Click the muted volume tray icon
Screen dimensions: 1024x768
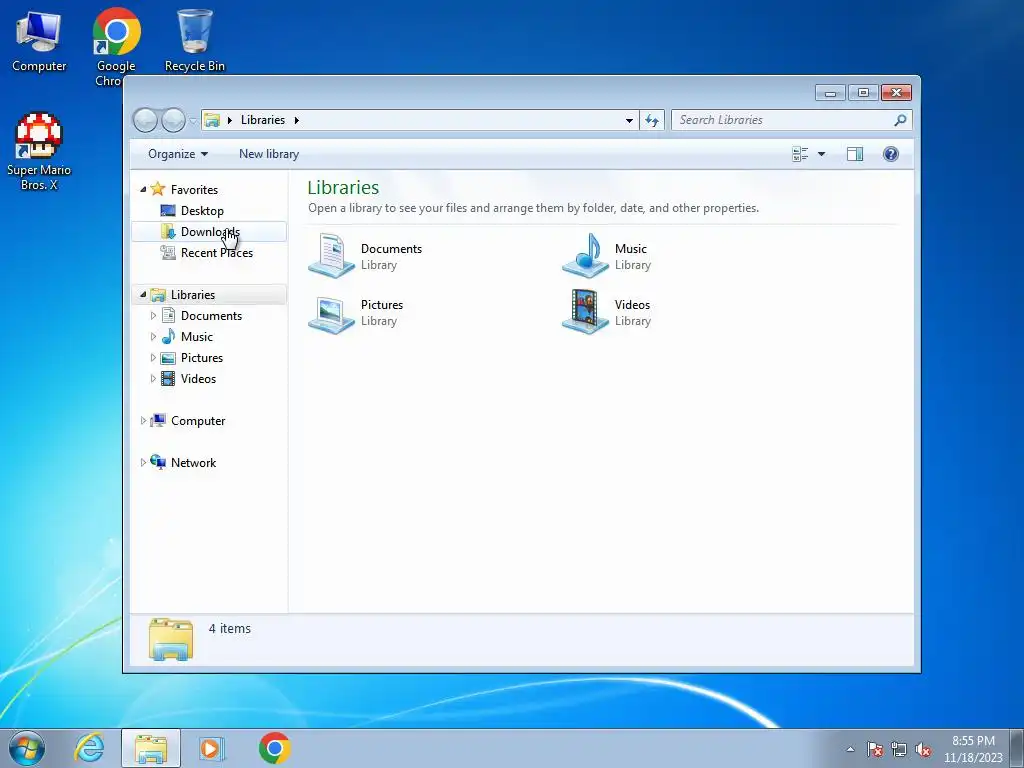(x=923, y=749)
